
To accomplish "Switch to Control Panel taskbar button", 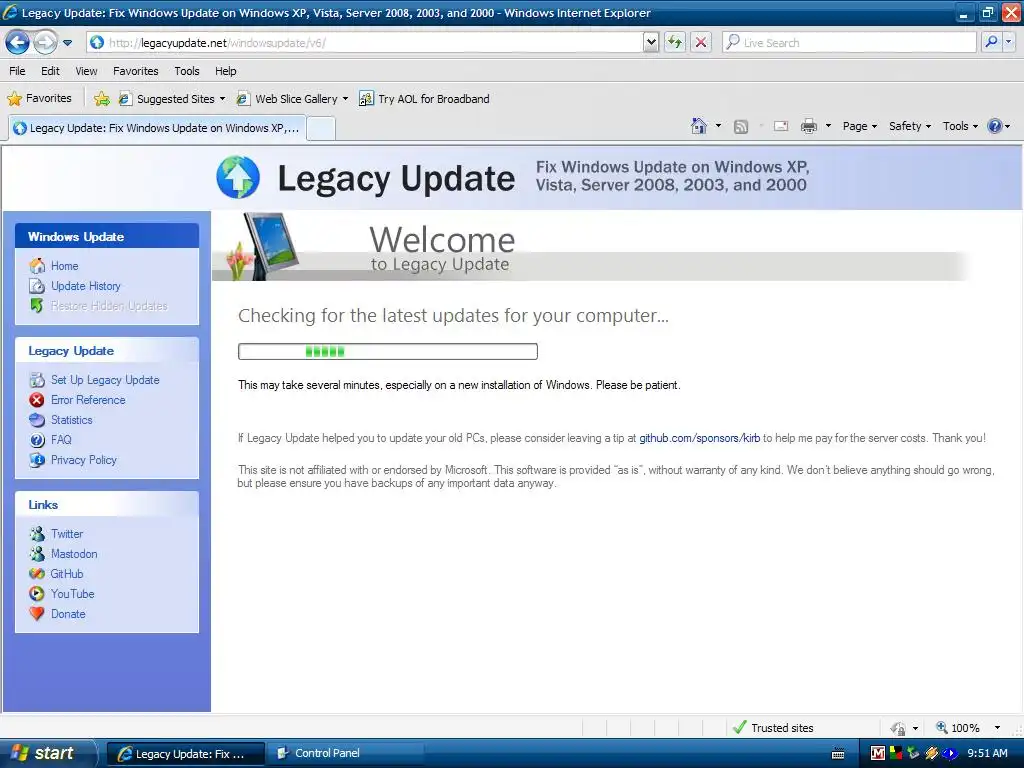I will point(345,753).
